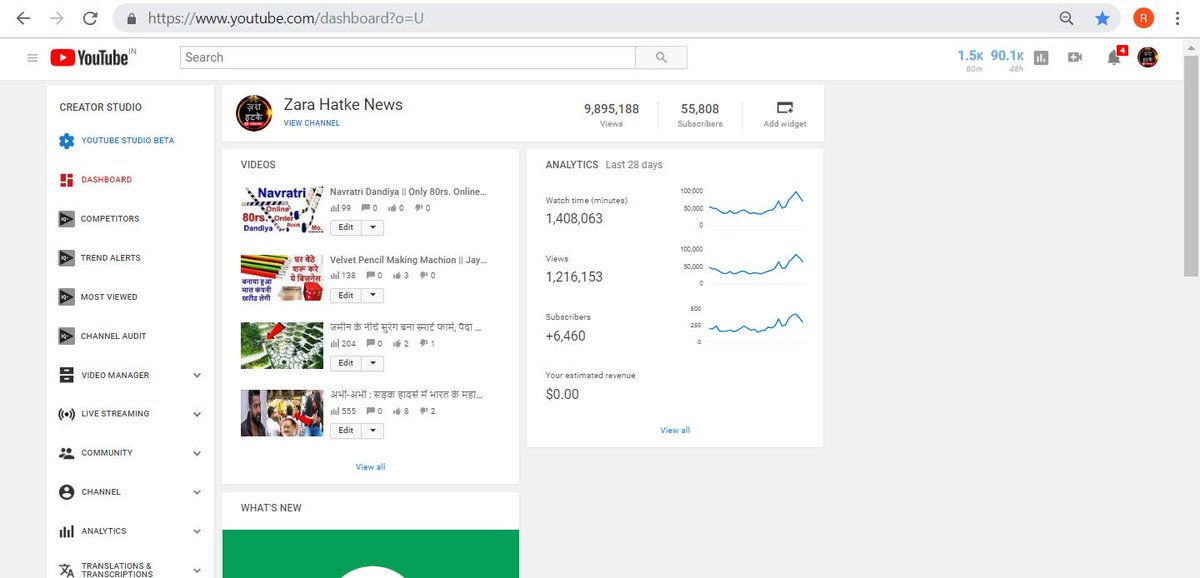1200x578 pixels.
Task: Click the create video camera icon
Action: [x=1075, y=58]
